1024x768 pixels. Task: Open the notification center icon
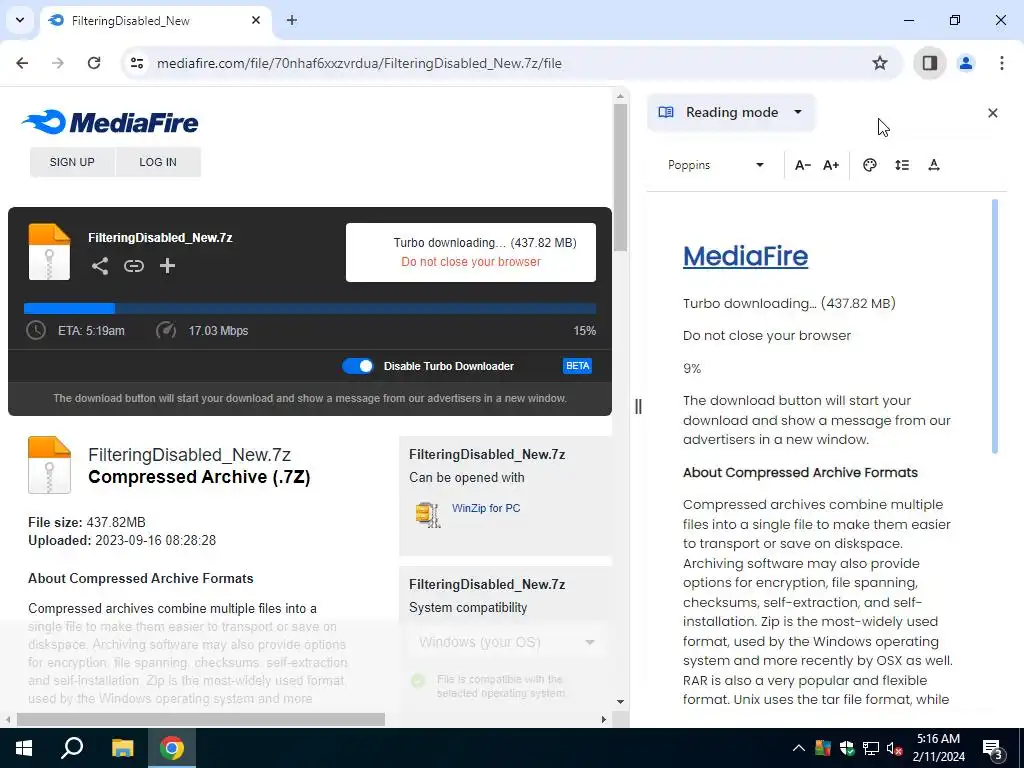click(993, 748)
